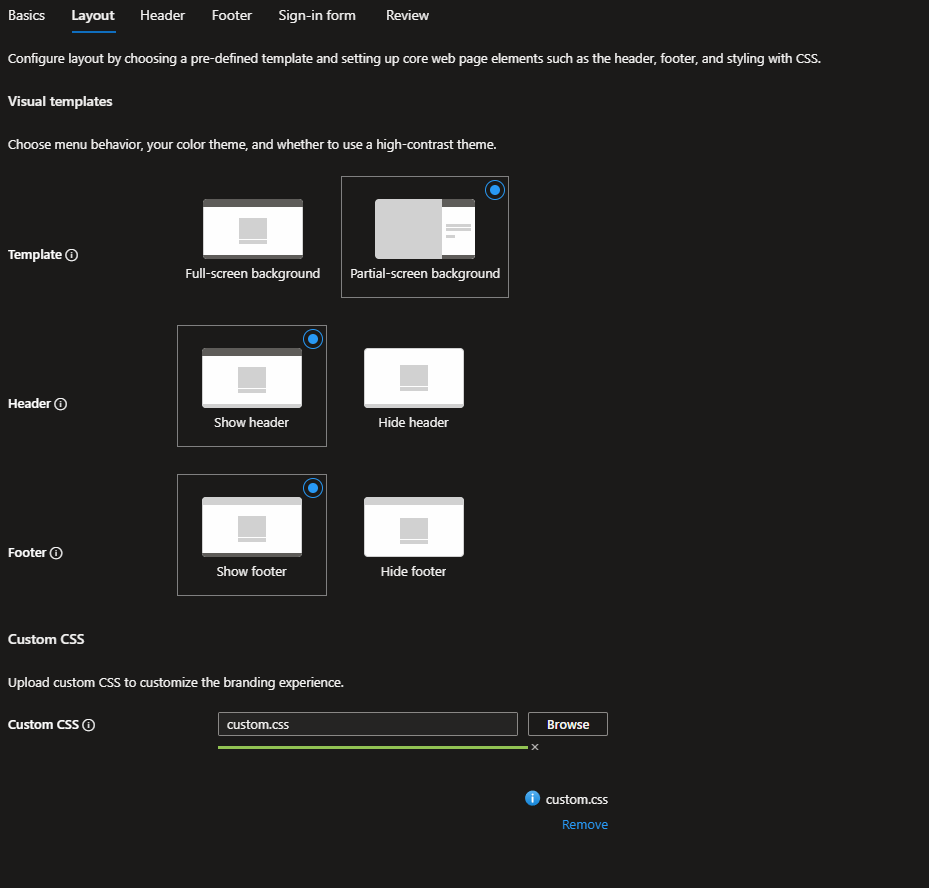Focus the custom.css file name field
This screenshot has width=929, height=888.
[368, 724]
